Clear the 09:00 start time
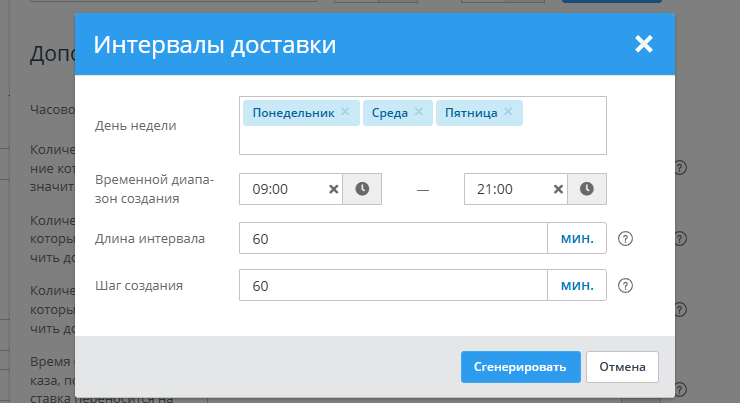 click(333, 189)
